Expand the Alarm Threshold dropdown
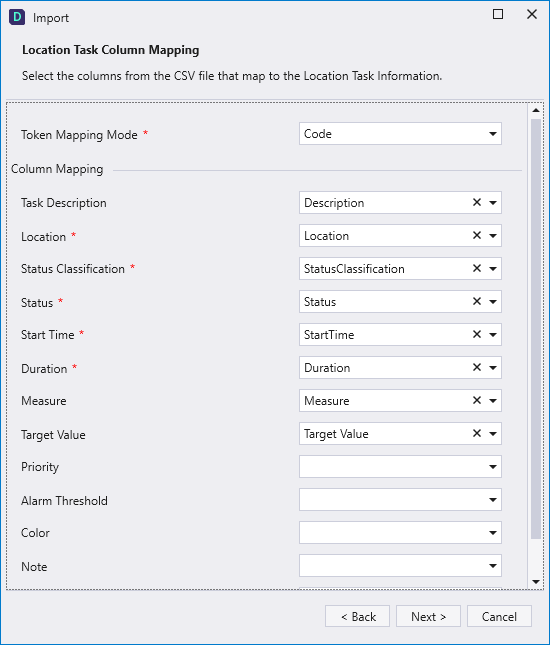Screen dimensions: 550x645 click(400, 499)
